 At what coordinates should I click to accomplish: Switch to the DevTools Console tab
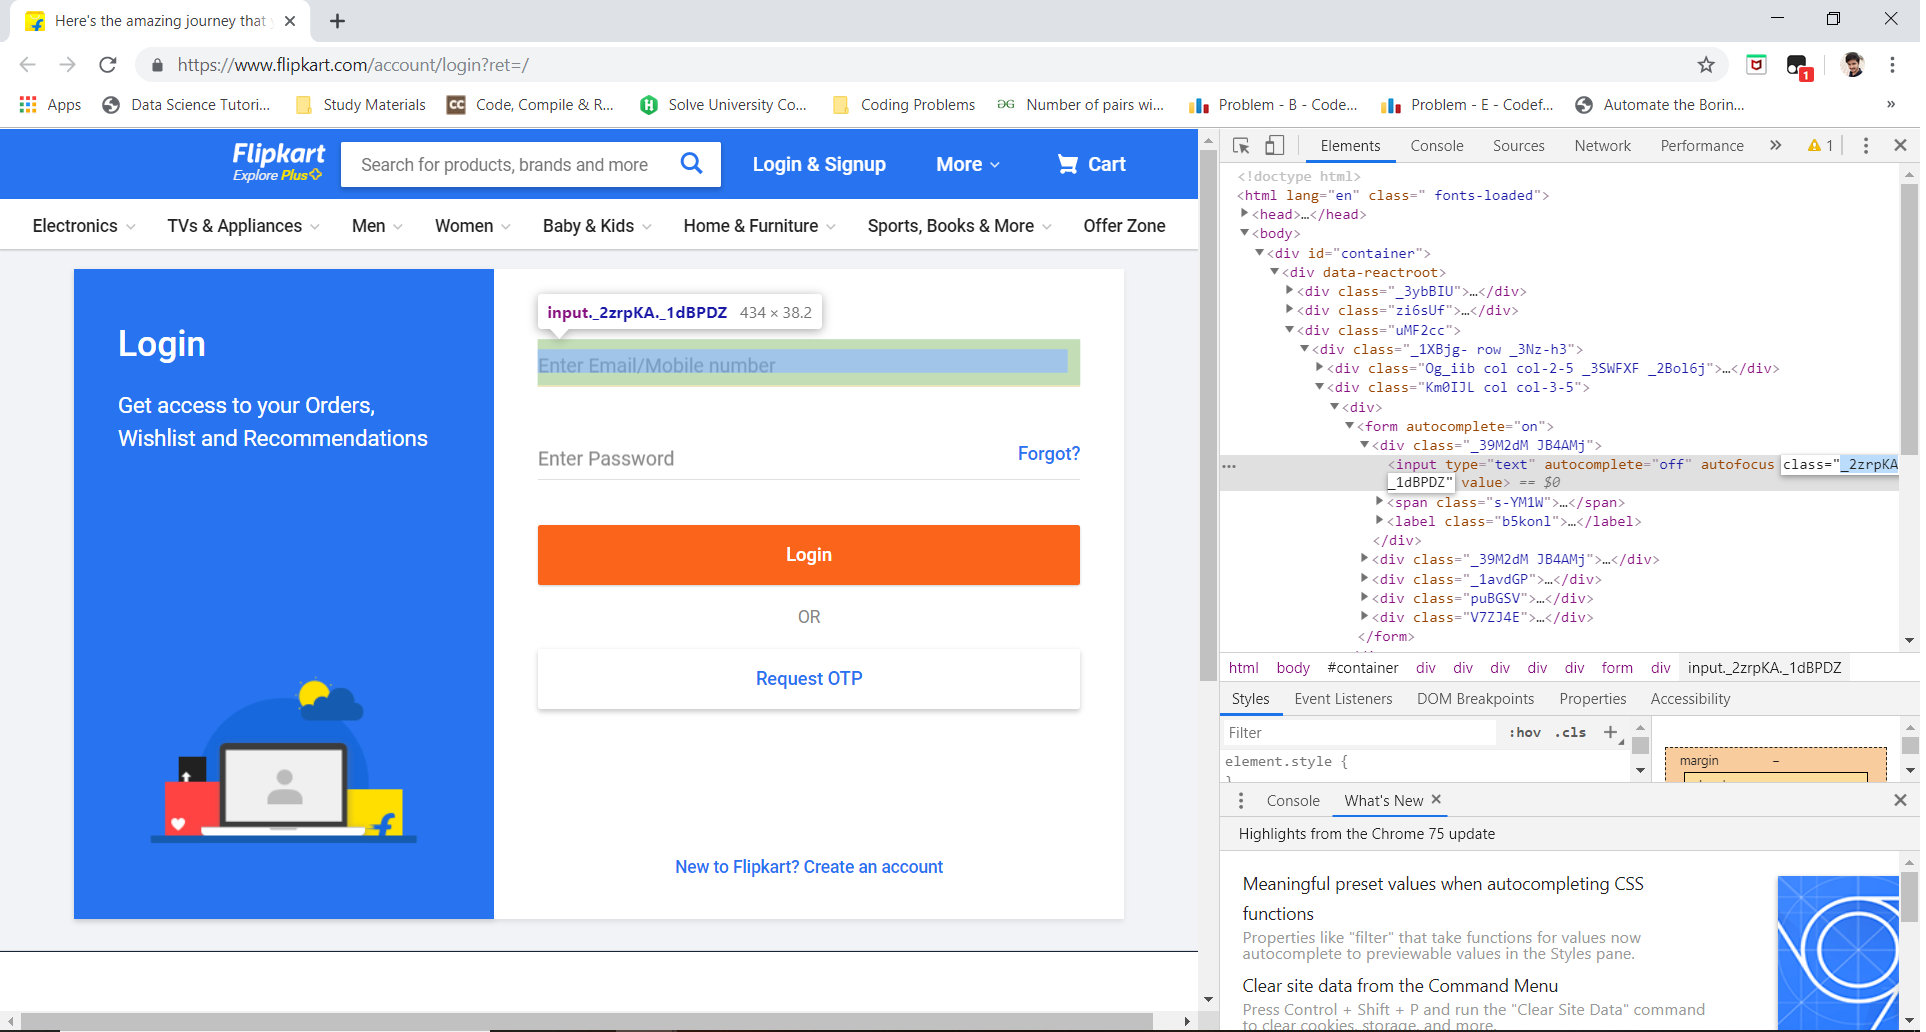pos(1437,146)
